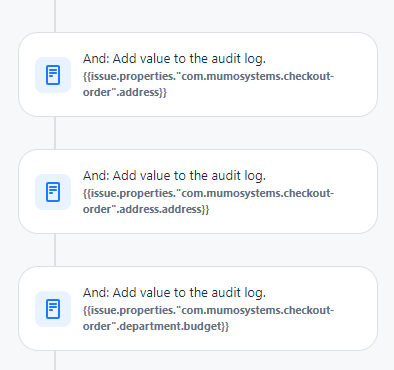Click the log icon of the department.budget step
Screen dimensions: 394x370
pos(53,309)
